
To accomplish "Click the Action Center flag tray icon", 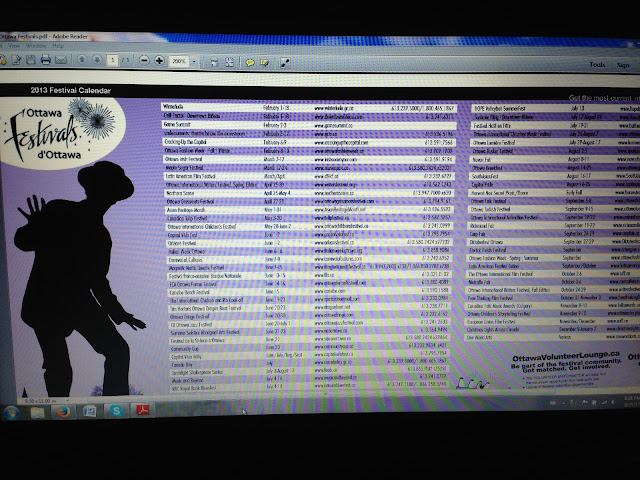I will coord(584,403).
